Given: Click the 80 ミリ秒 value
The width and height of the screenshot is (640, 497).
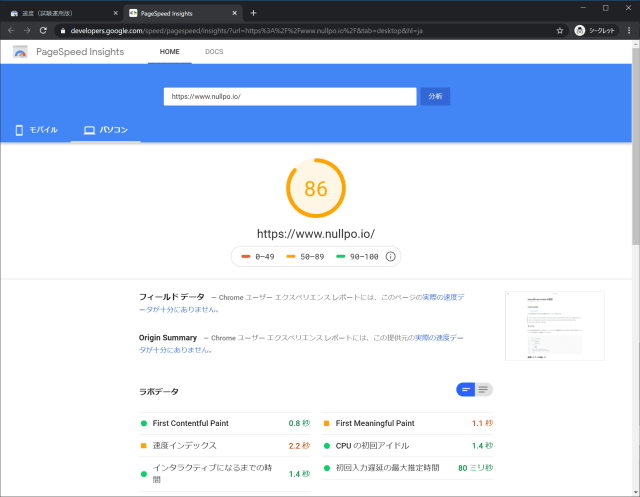Looking at the screenshot, I should [x=476, y=468].
